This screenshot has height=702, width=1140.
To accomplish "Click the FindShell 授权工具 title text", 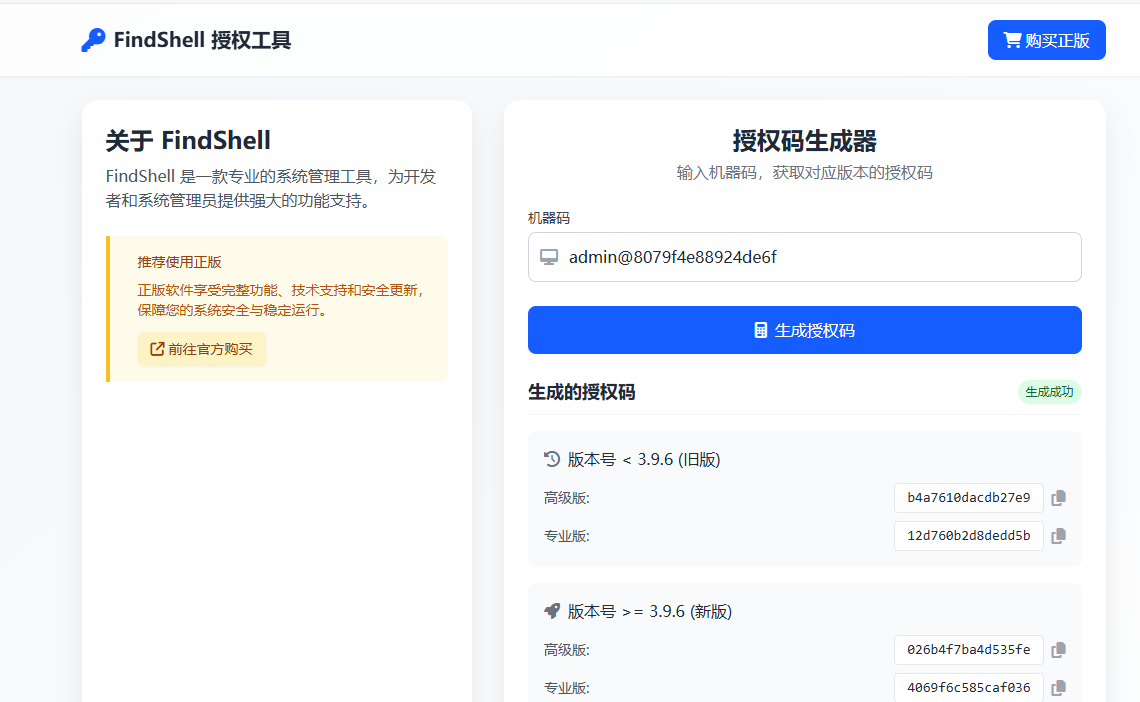I will coord(202,40).
